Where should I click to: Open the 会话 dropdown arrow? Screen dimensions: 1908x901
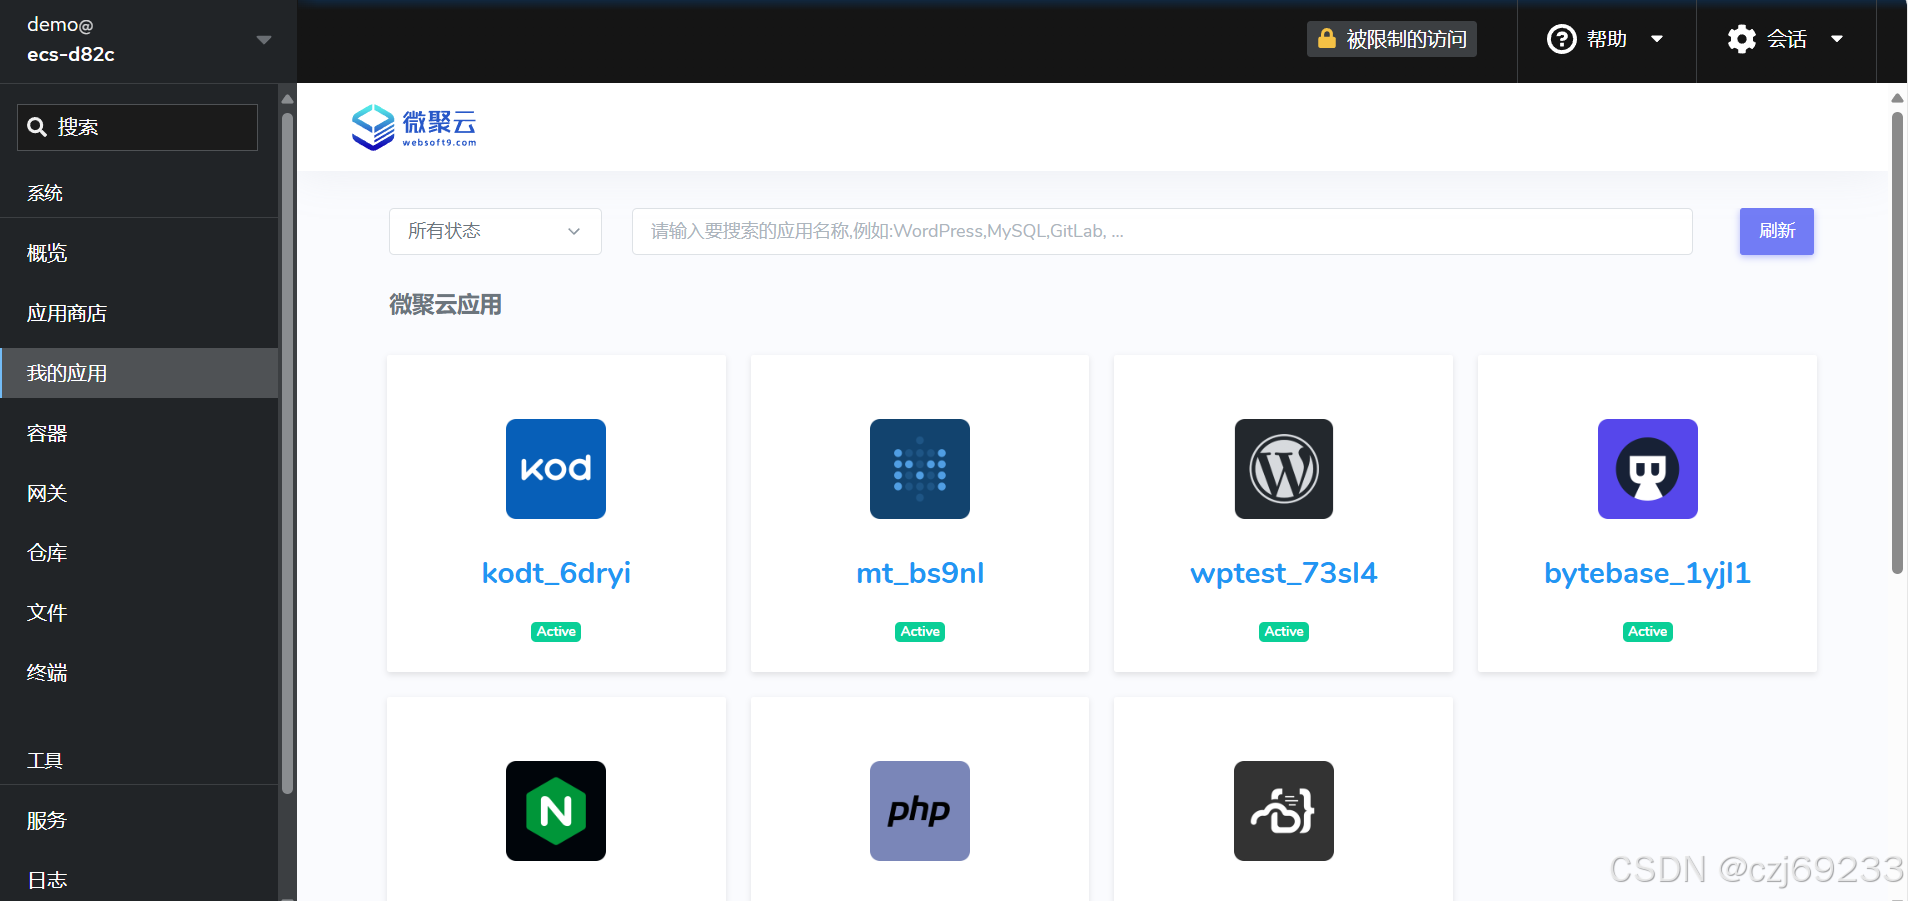point(1836,39)
